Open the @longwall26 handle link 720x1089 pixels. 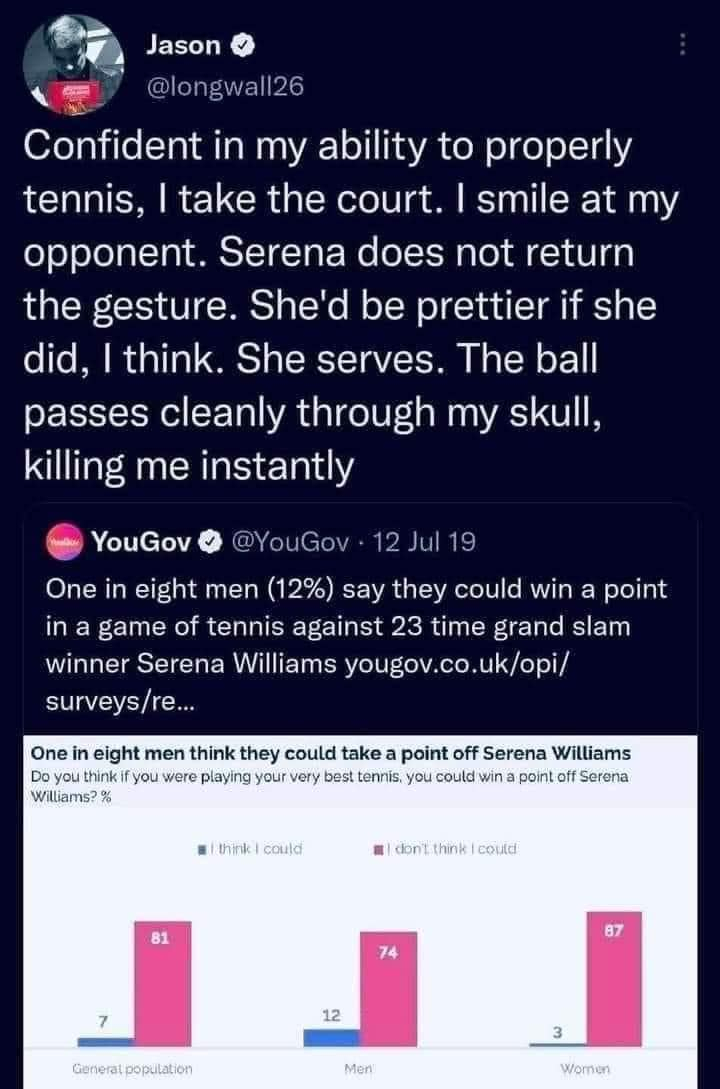click(225, 85)
